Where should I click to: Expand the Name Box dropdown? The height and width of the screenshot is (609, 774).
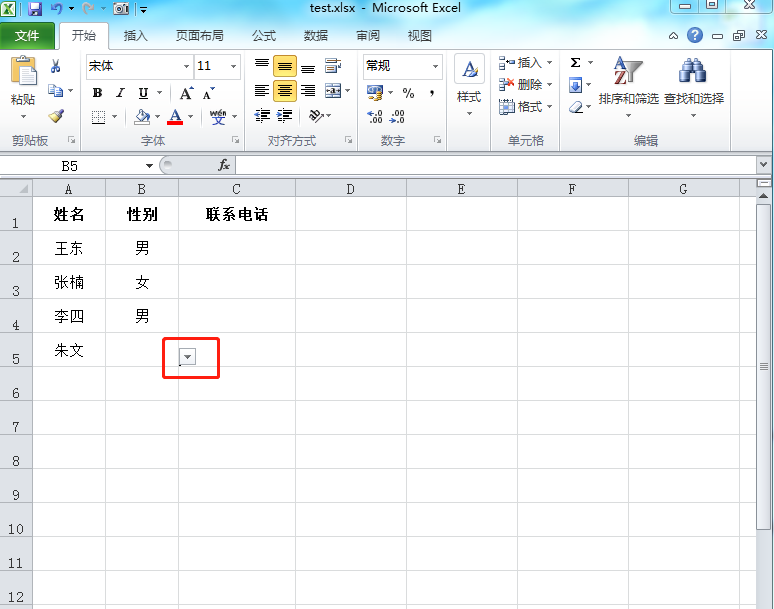point(149,166)
